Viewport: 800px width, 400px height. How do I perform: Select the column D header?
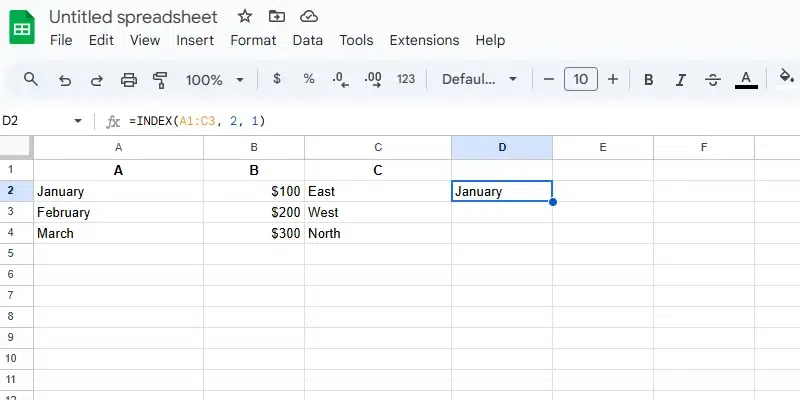502,147
